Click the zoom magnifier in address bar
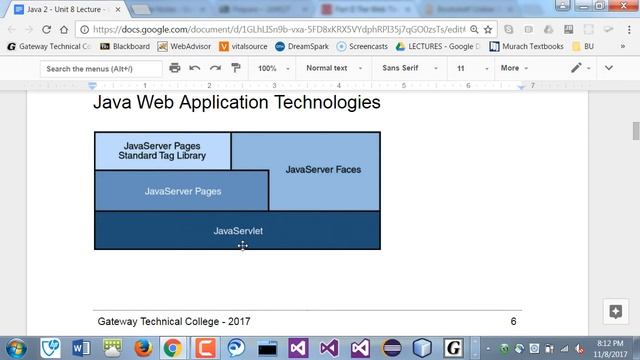Viewport: 640px width, 360px height. (x=474, y=29)
